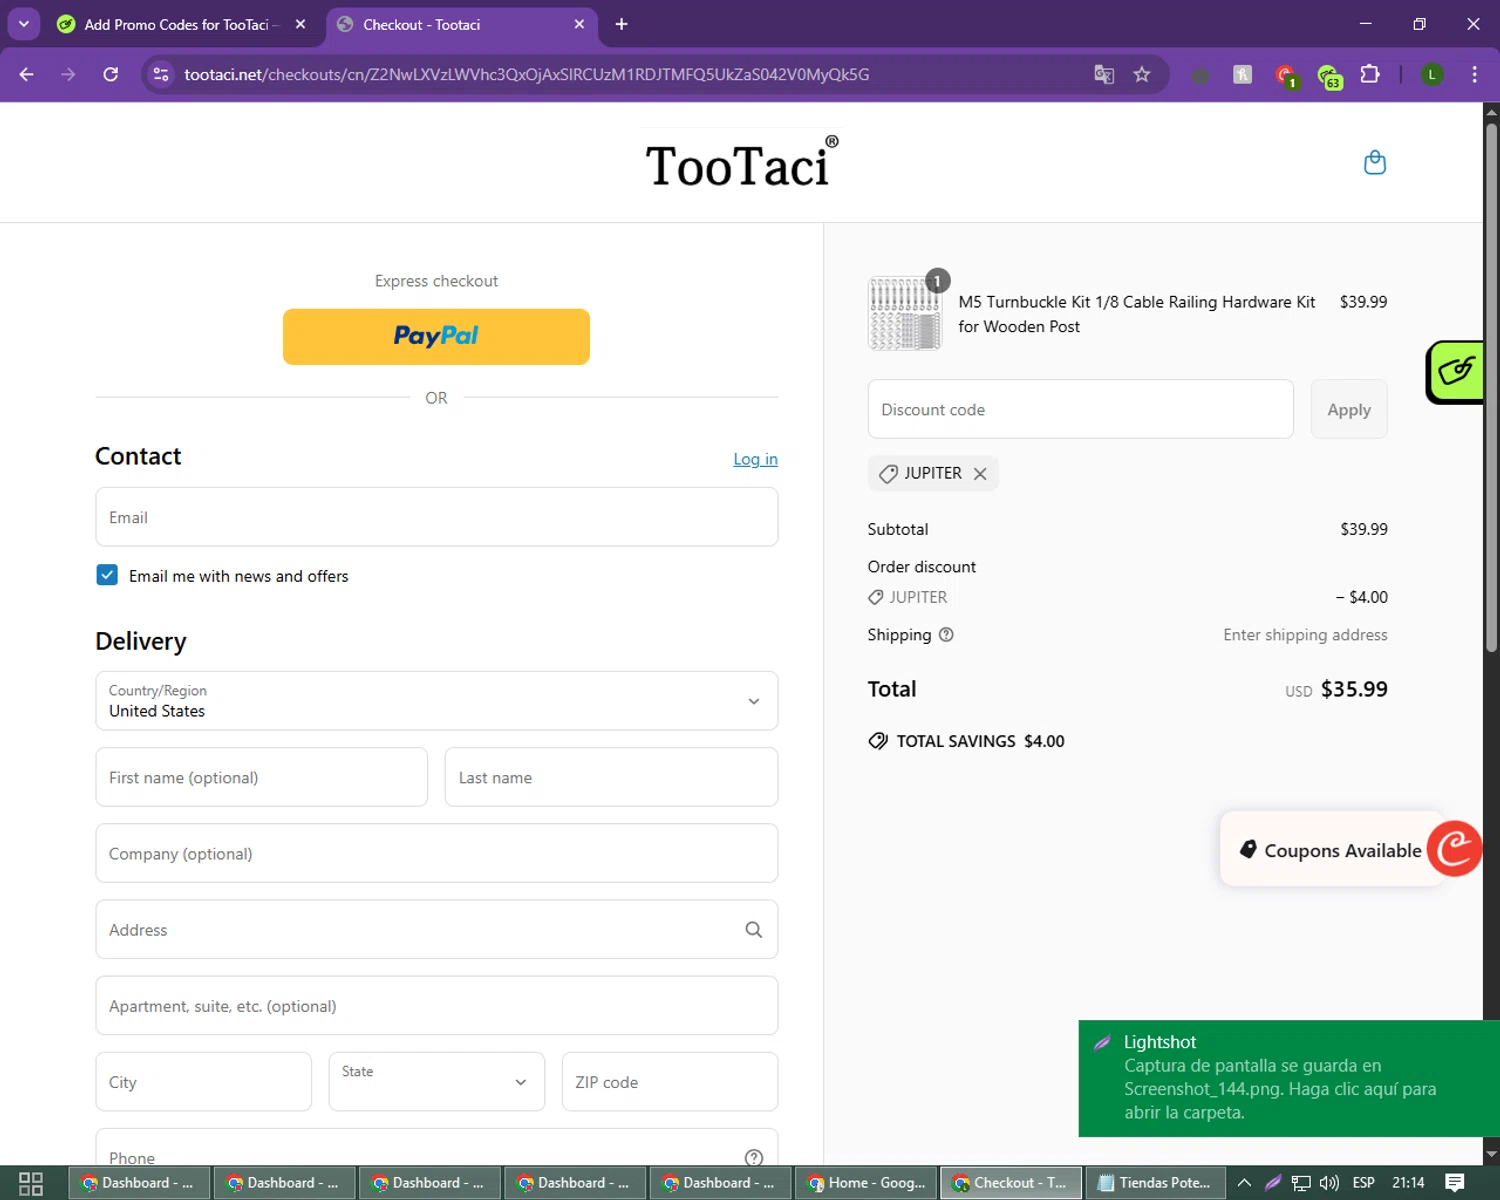This screenshot has height=1200, width=1500.
Task: Show hidden system tray icons
Action: 1244,1183
